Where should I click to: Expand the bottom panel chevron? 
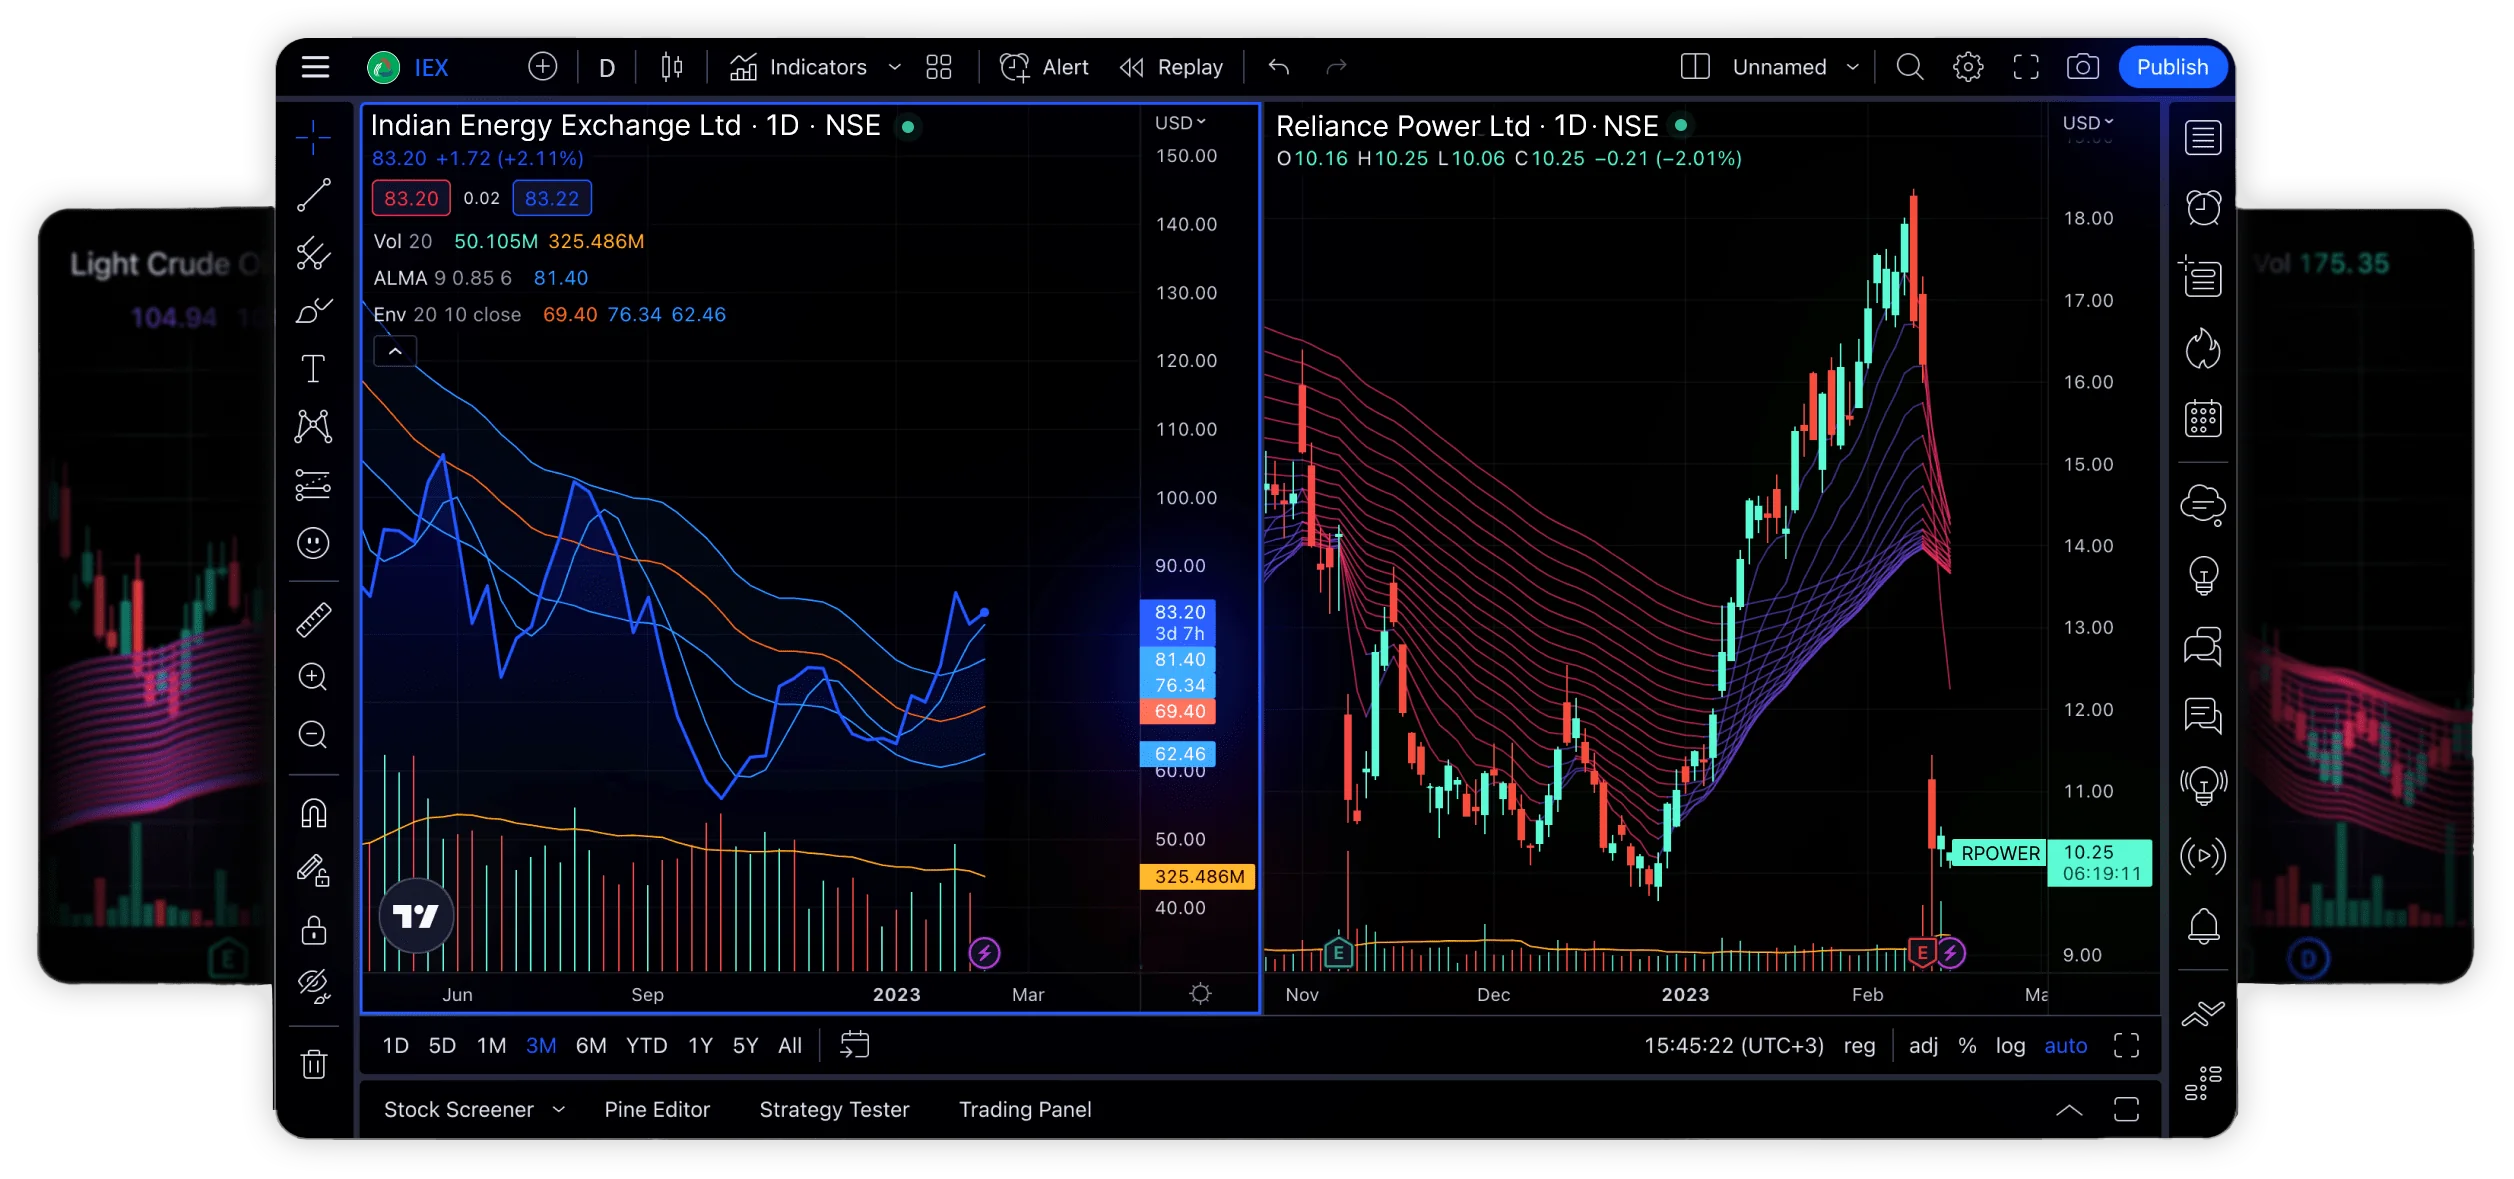2069,1110
